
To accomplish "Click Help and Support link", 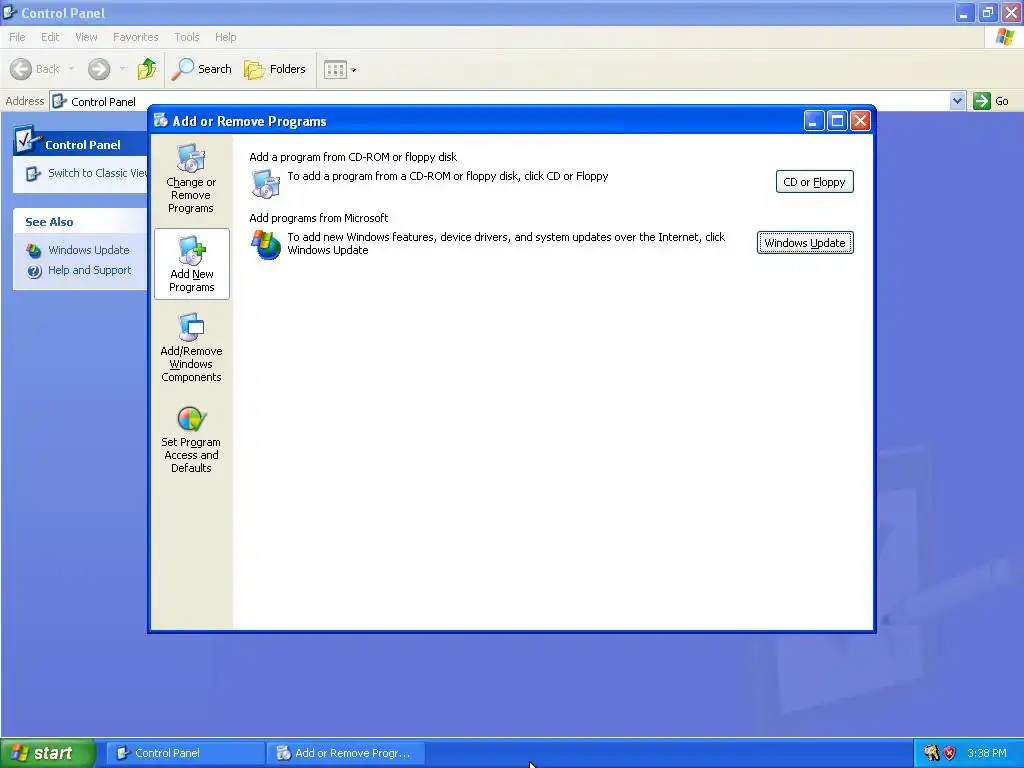I will pyautogui.click(x=89, y=270).
